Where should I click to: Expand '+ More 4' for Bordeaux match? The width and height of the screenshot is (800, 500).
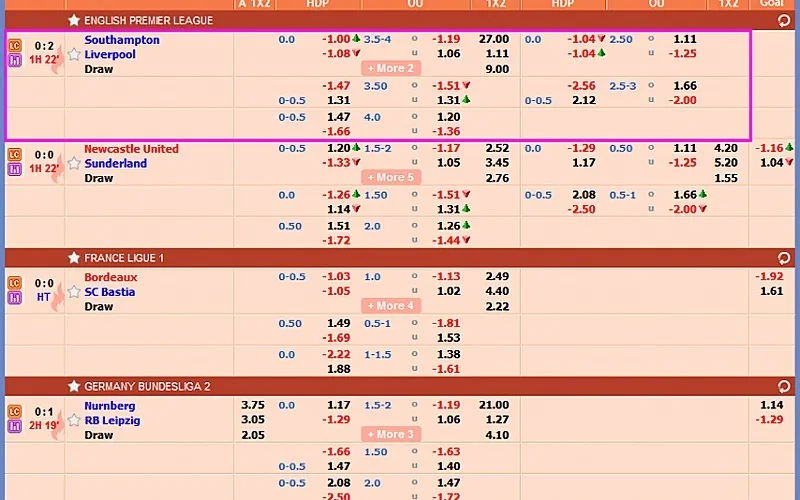[391, 306]
